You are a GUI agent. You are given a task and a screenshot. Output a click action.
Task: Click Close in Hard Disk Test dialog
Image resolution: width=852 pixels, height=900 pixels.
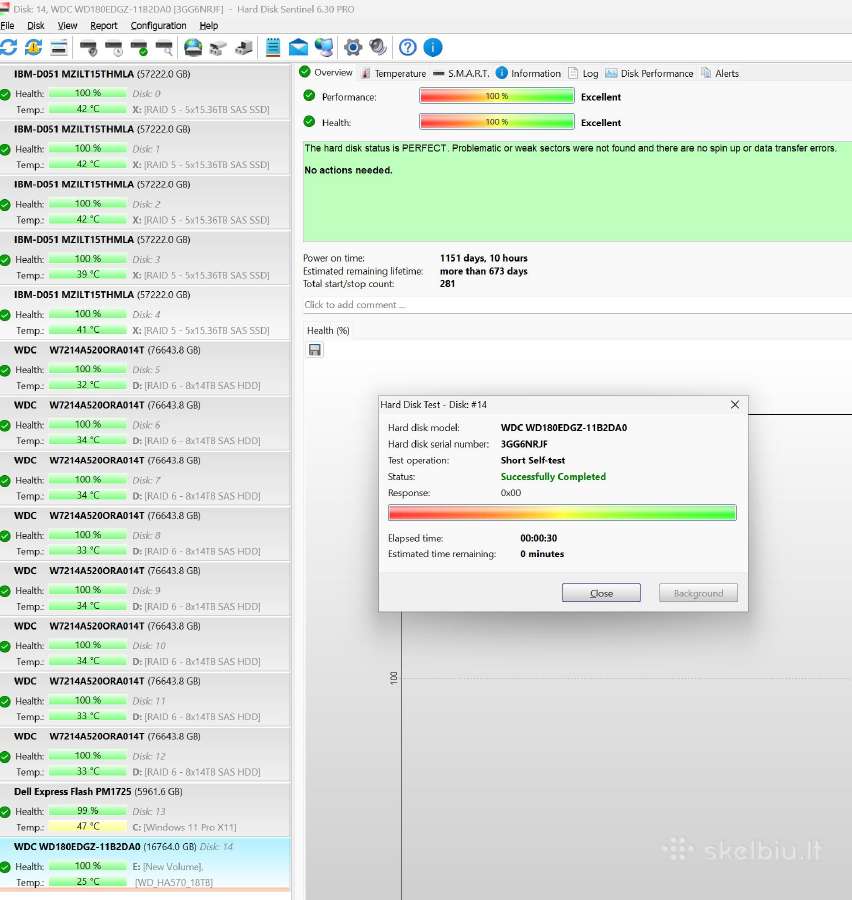[601, 593]
